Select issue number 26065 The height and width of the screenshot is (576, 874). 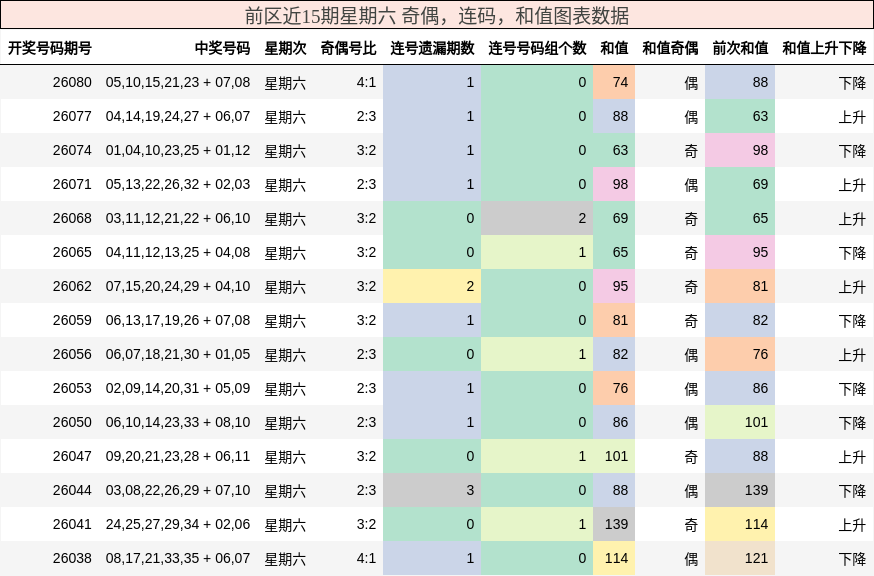(x=72, y=253)
